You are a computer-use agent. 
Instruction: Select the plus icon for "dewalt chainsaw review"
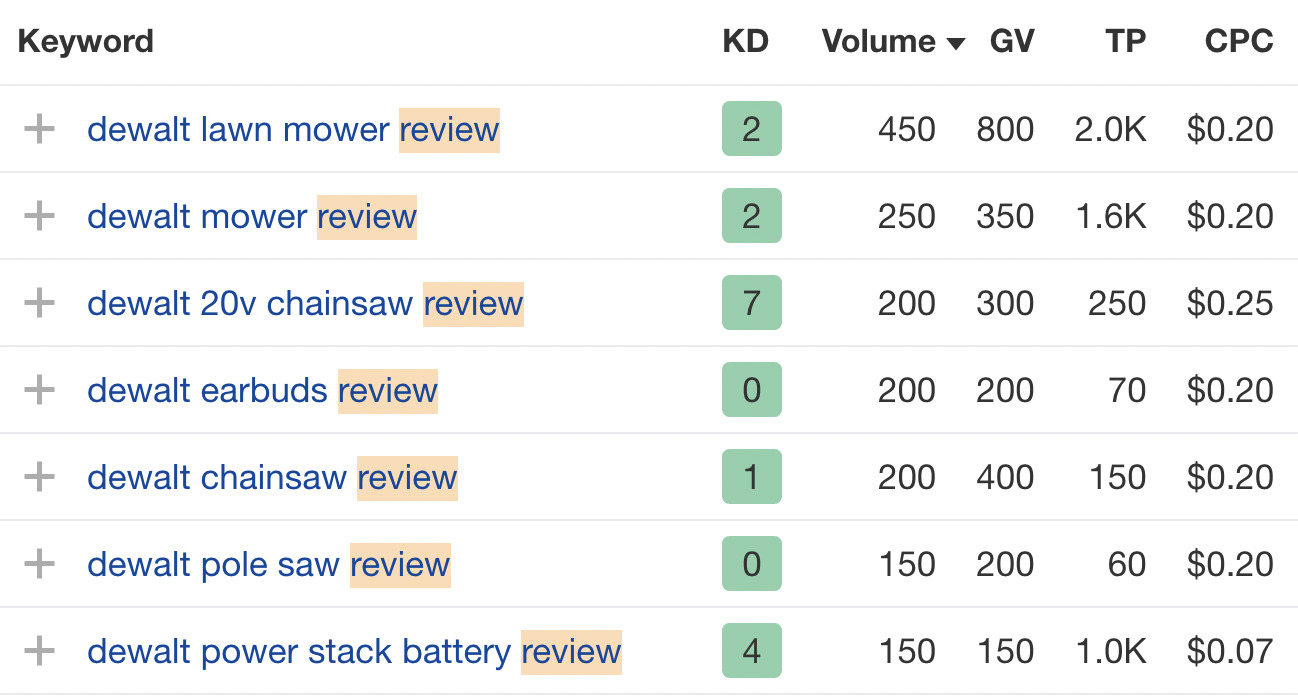40,477
